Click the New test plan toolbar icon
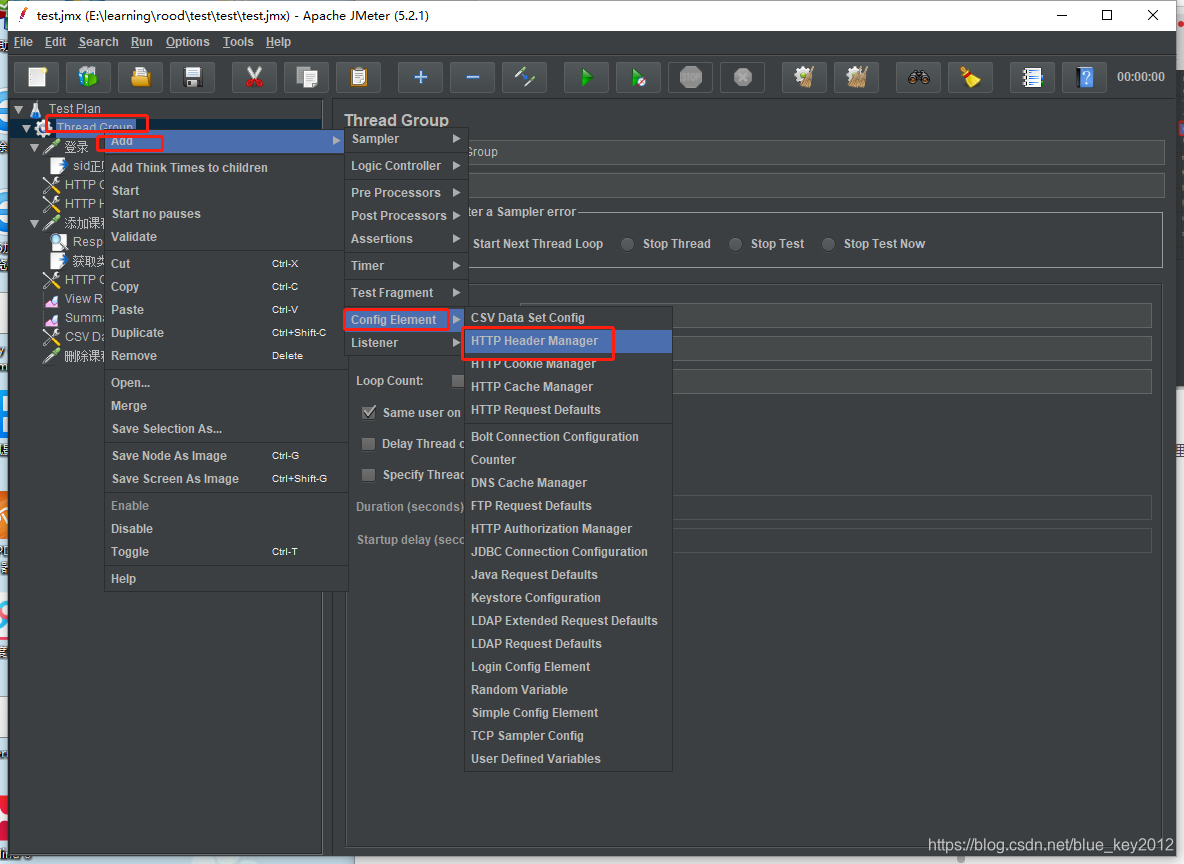 [37, 77]
